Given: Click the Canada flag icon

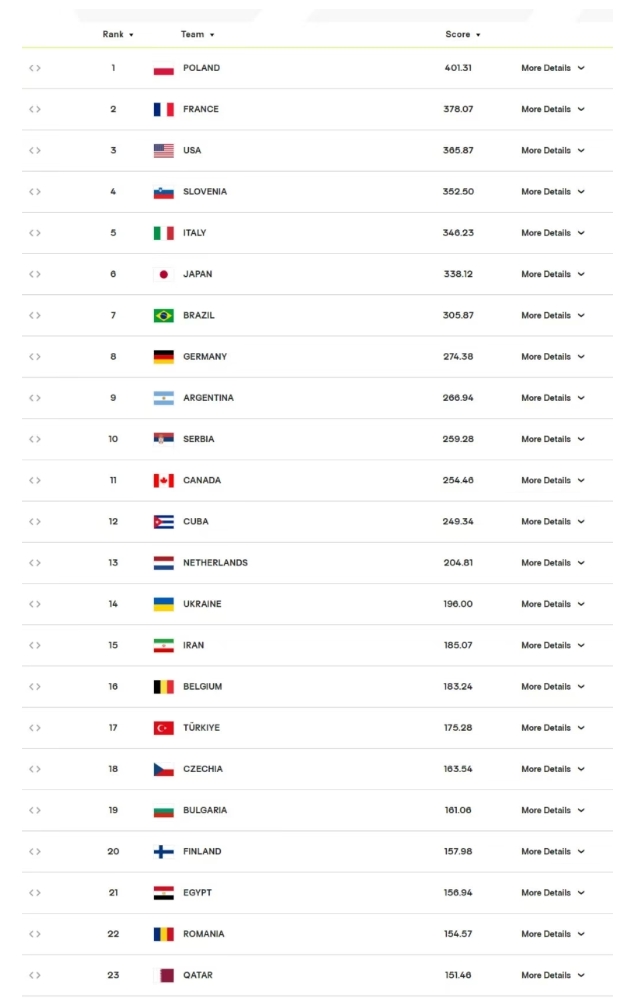Looking at the screenshot, I should coord(164,481).
